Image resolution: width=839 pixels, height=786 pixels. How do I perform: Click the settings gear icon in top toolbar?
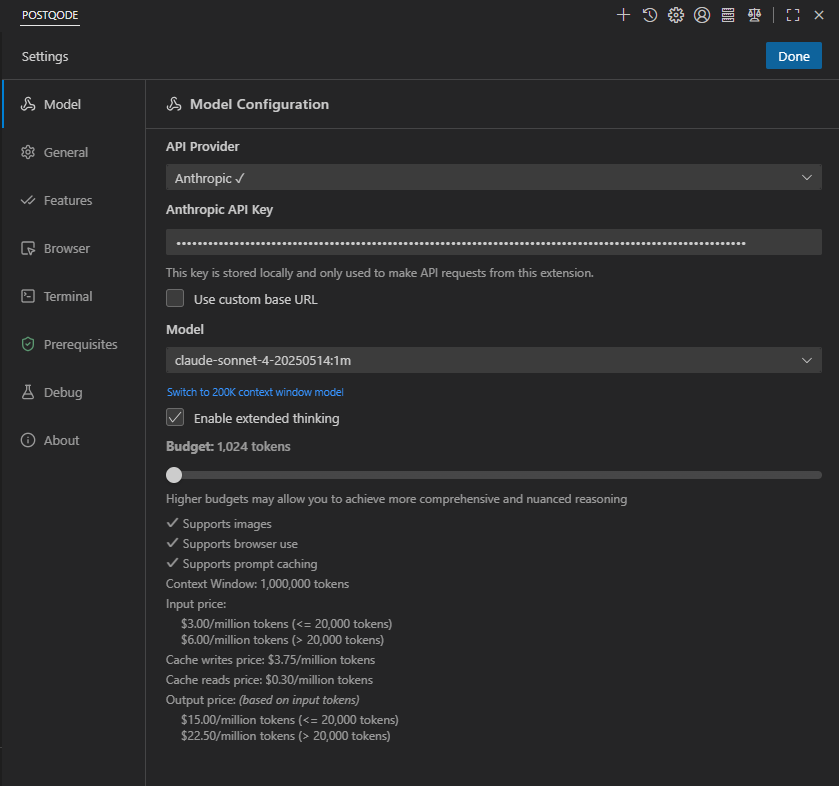pyautogui.click(x=676, y=15)
